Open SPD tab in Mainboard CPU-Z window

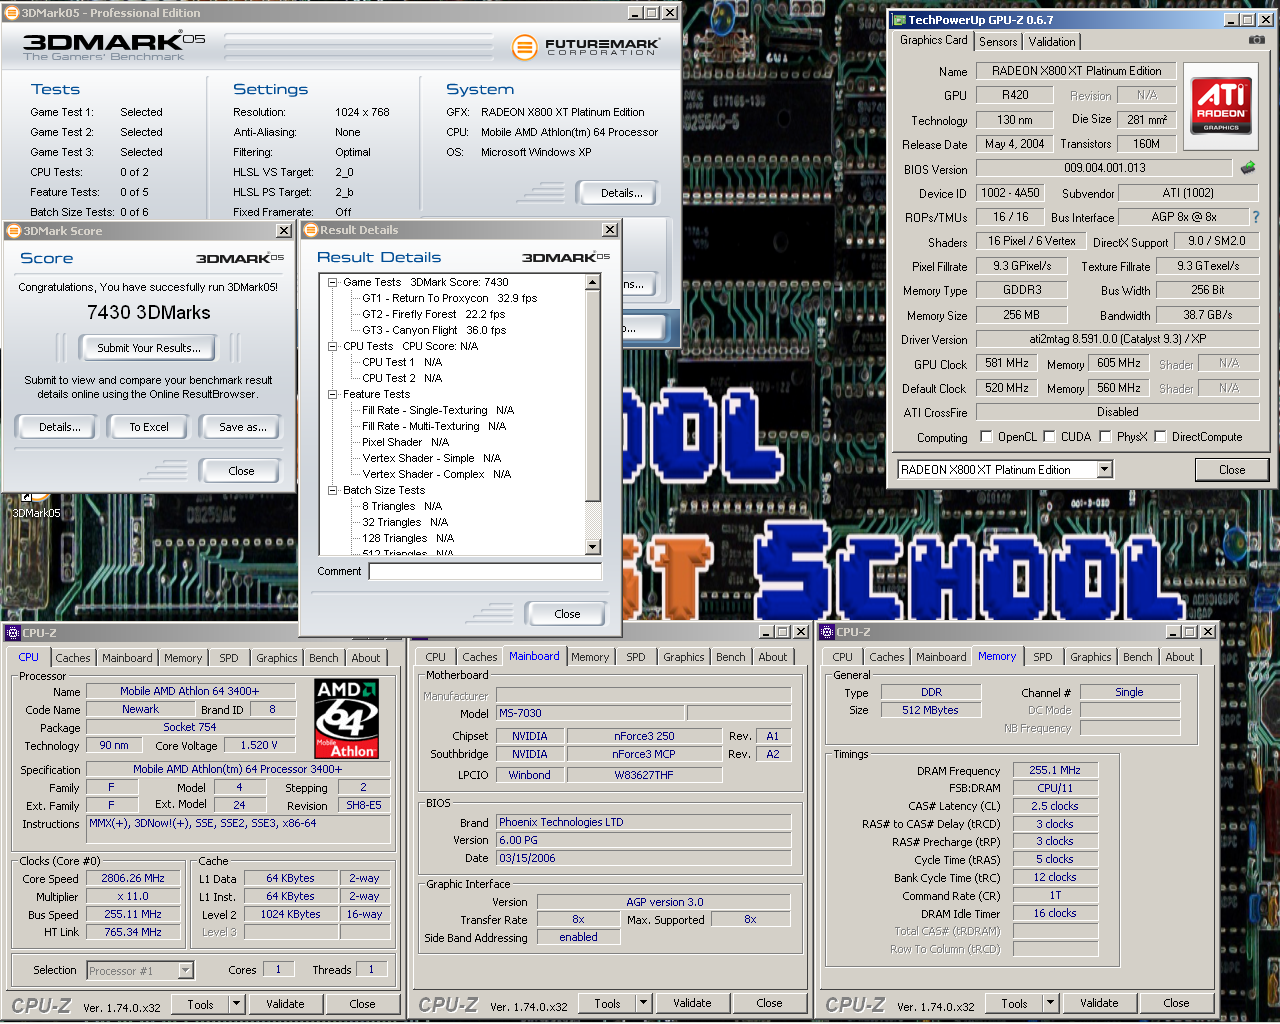[636, 657]
